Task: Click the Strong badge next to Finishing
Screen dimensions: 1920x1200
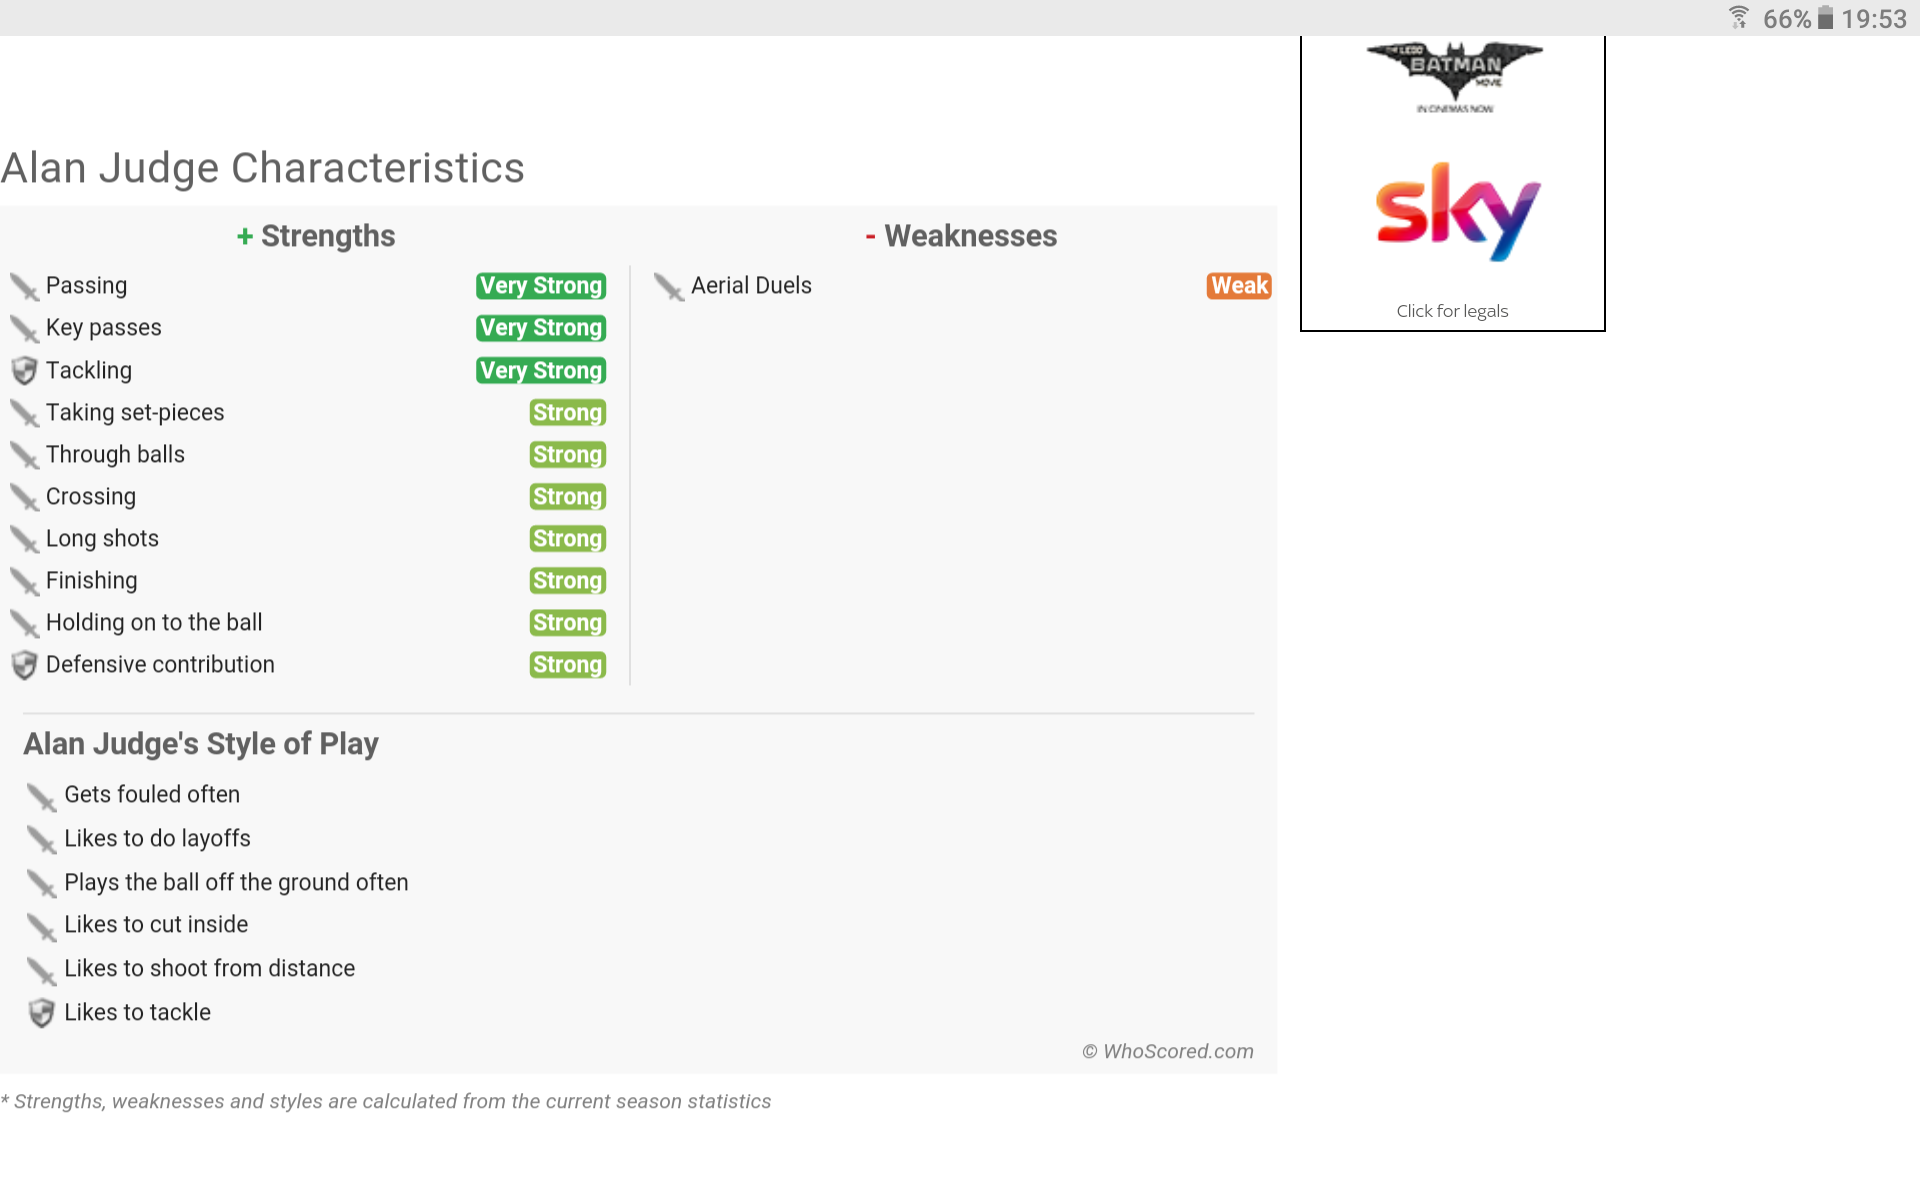Action: click(568, 581)
